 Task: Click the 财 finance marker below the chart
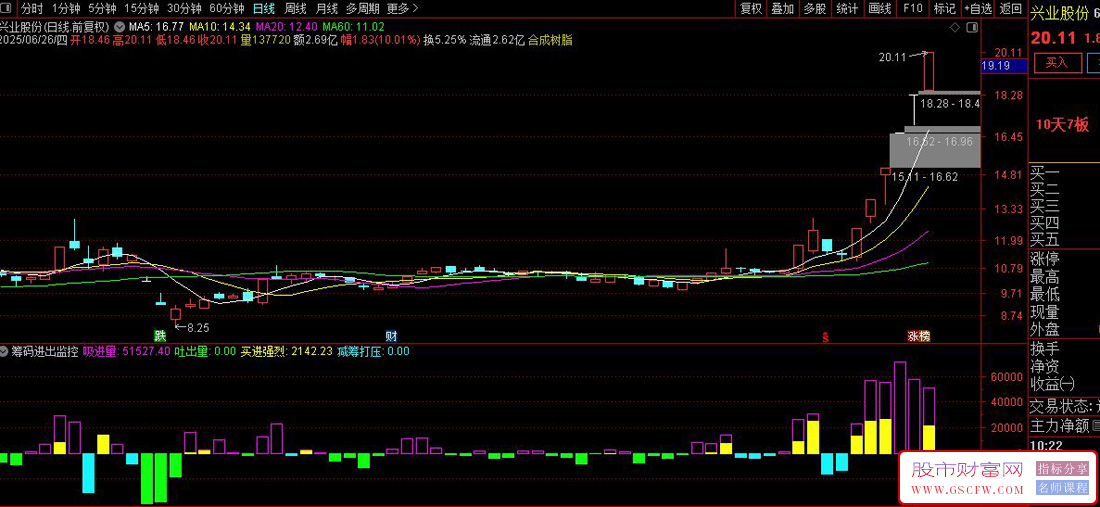391,335
